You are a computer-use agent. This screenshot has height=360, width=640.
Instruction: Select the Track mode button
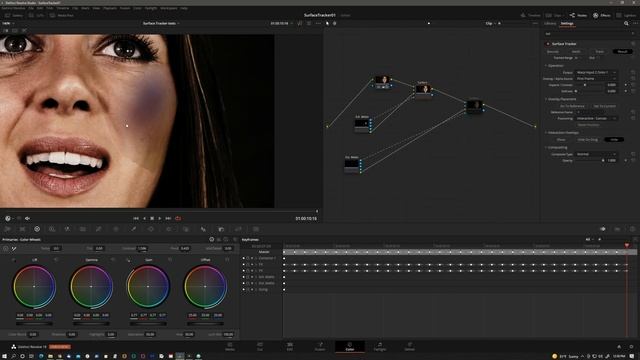(x=599, y=51)
